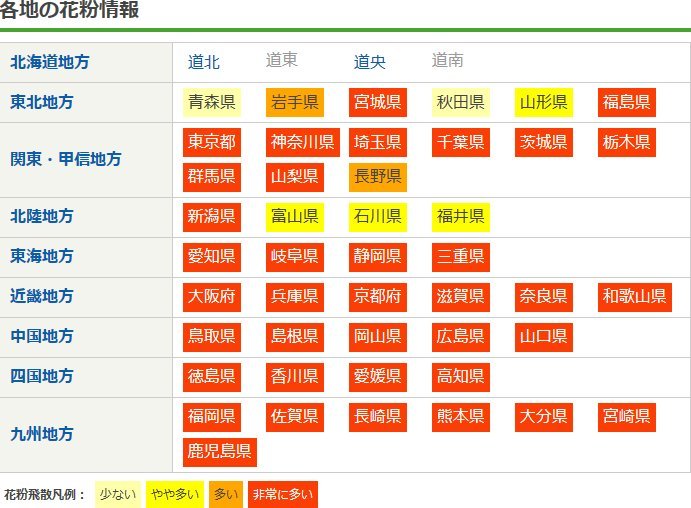691x508 pixels.
Task: Open 道北 link for Hokkaido
Action: pos(204,62)
